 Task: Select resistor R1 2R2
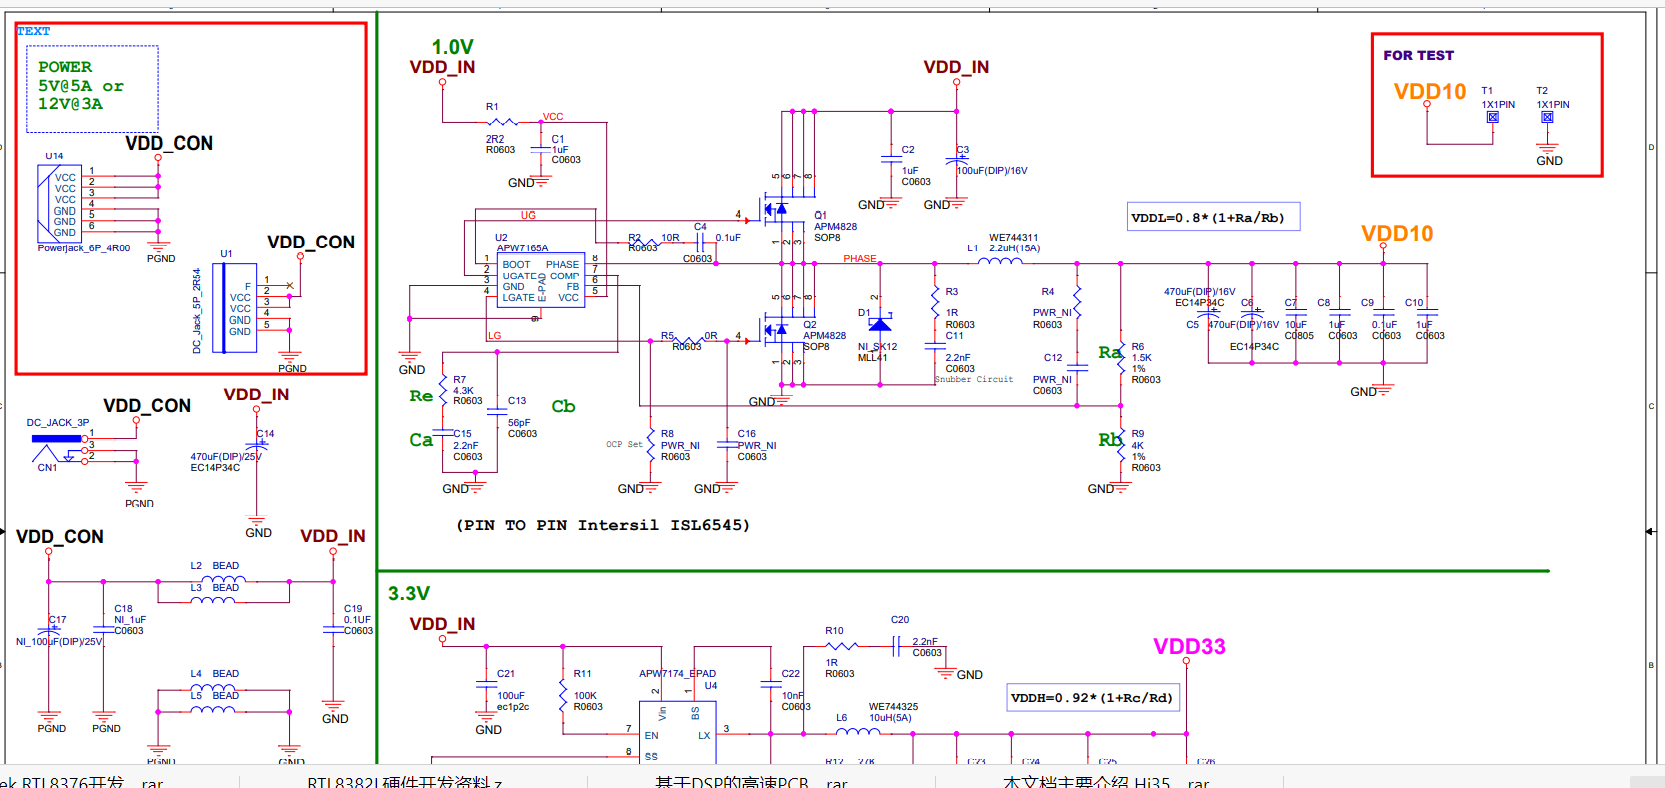[x=501, y=123]
